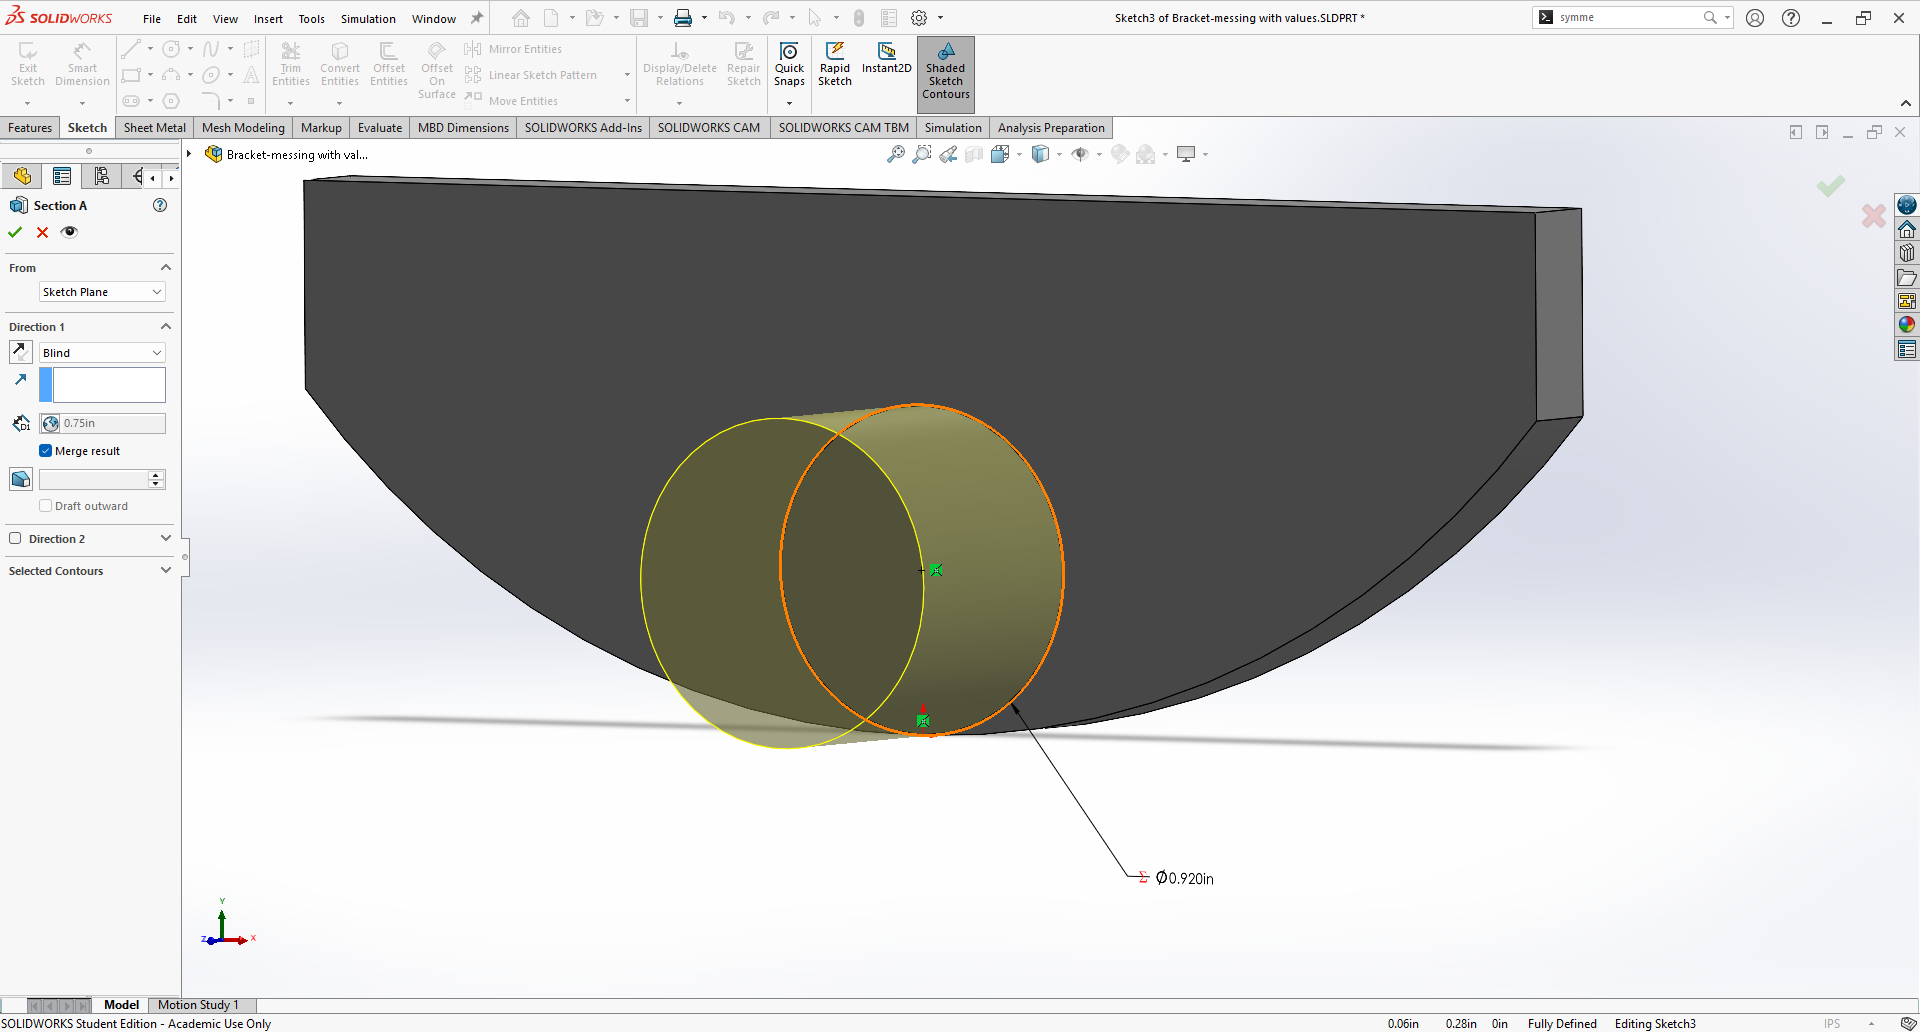
Task: Enable the Instant2D tool
Action: tap(886, 59)
